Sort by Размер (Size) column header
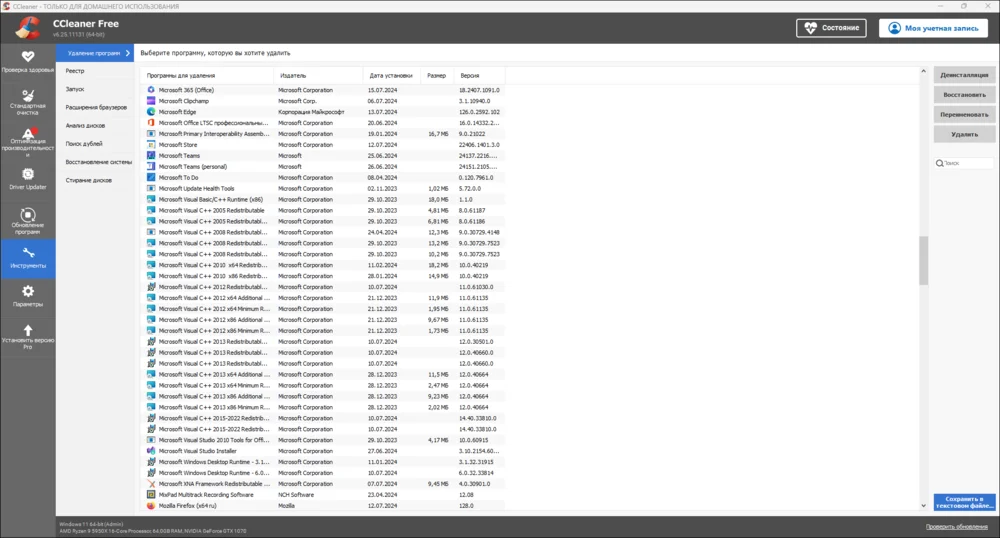This screenshot has height=538, width=1000. pos(438,75)
